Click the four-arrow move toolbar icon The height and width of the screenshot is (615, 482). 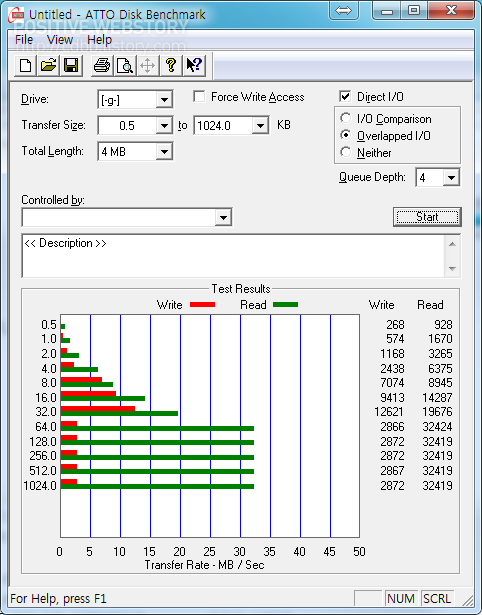click(147, 65)
